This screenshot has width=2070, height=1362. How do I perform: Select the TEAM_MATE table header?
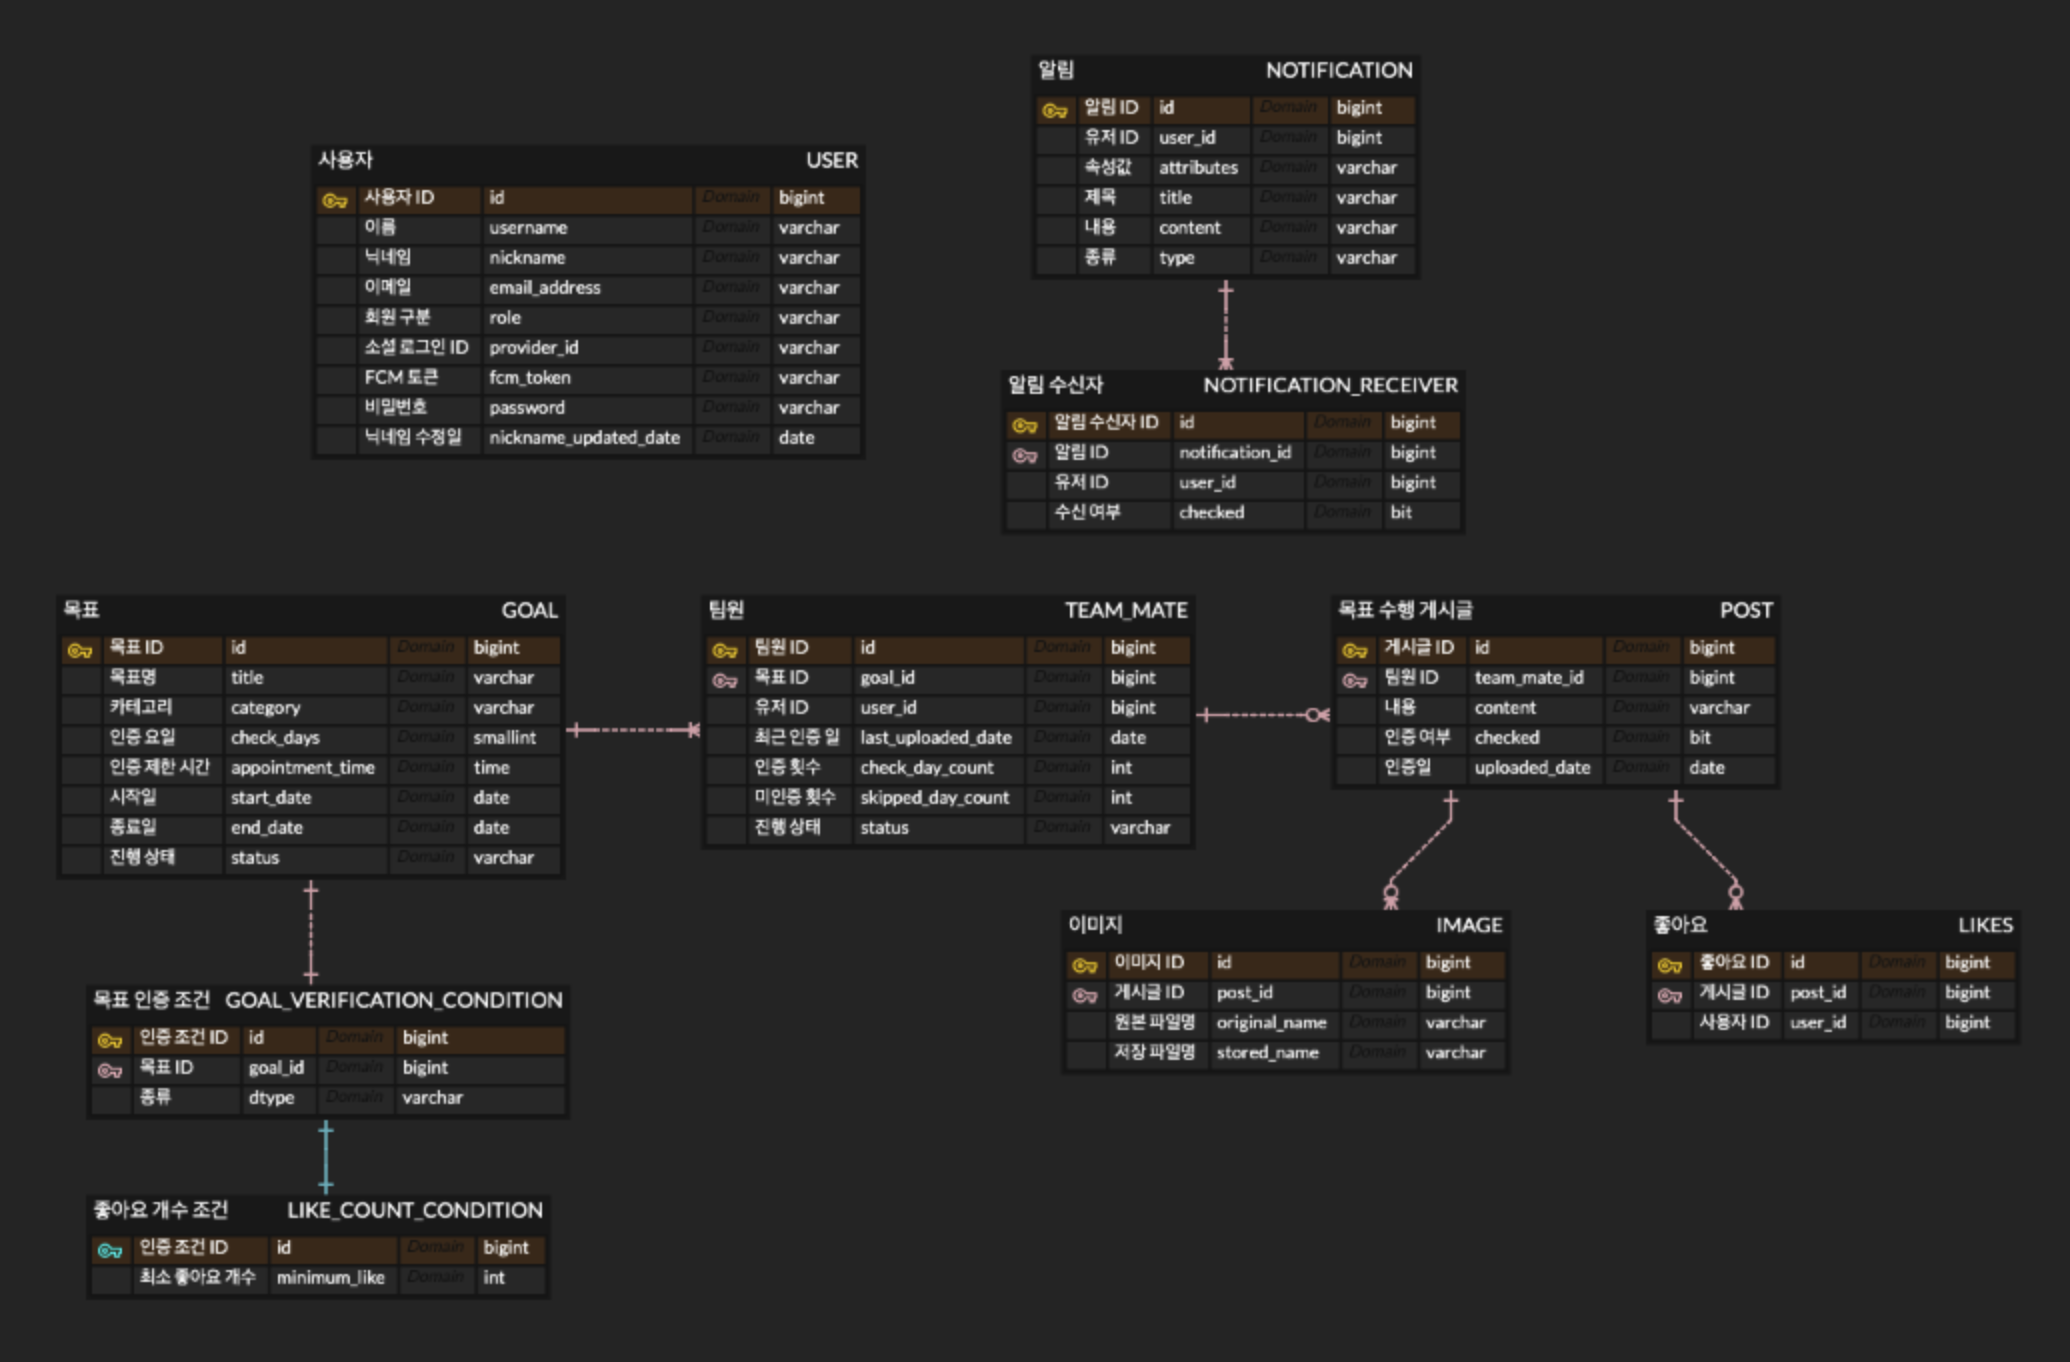coord(1124,610)
